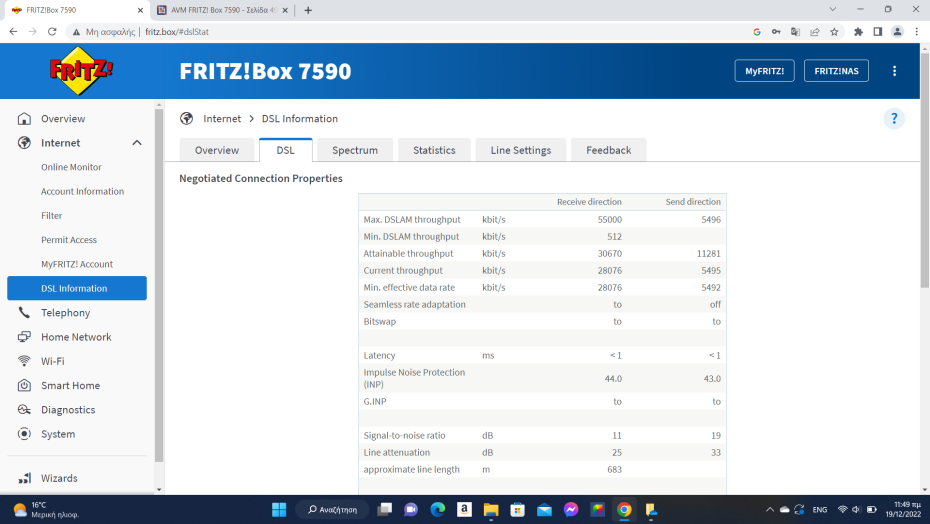The image size is (930, 524).
Task: Click the Diagnostics icon
Action: pyautogui.click(x=24, y=410)
